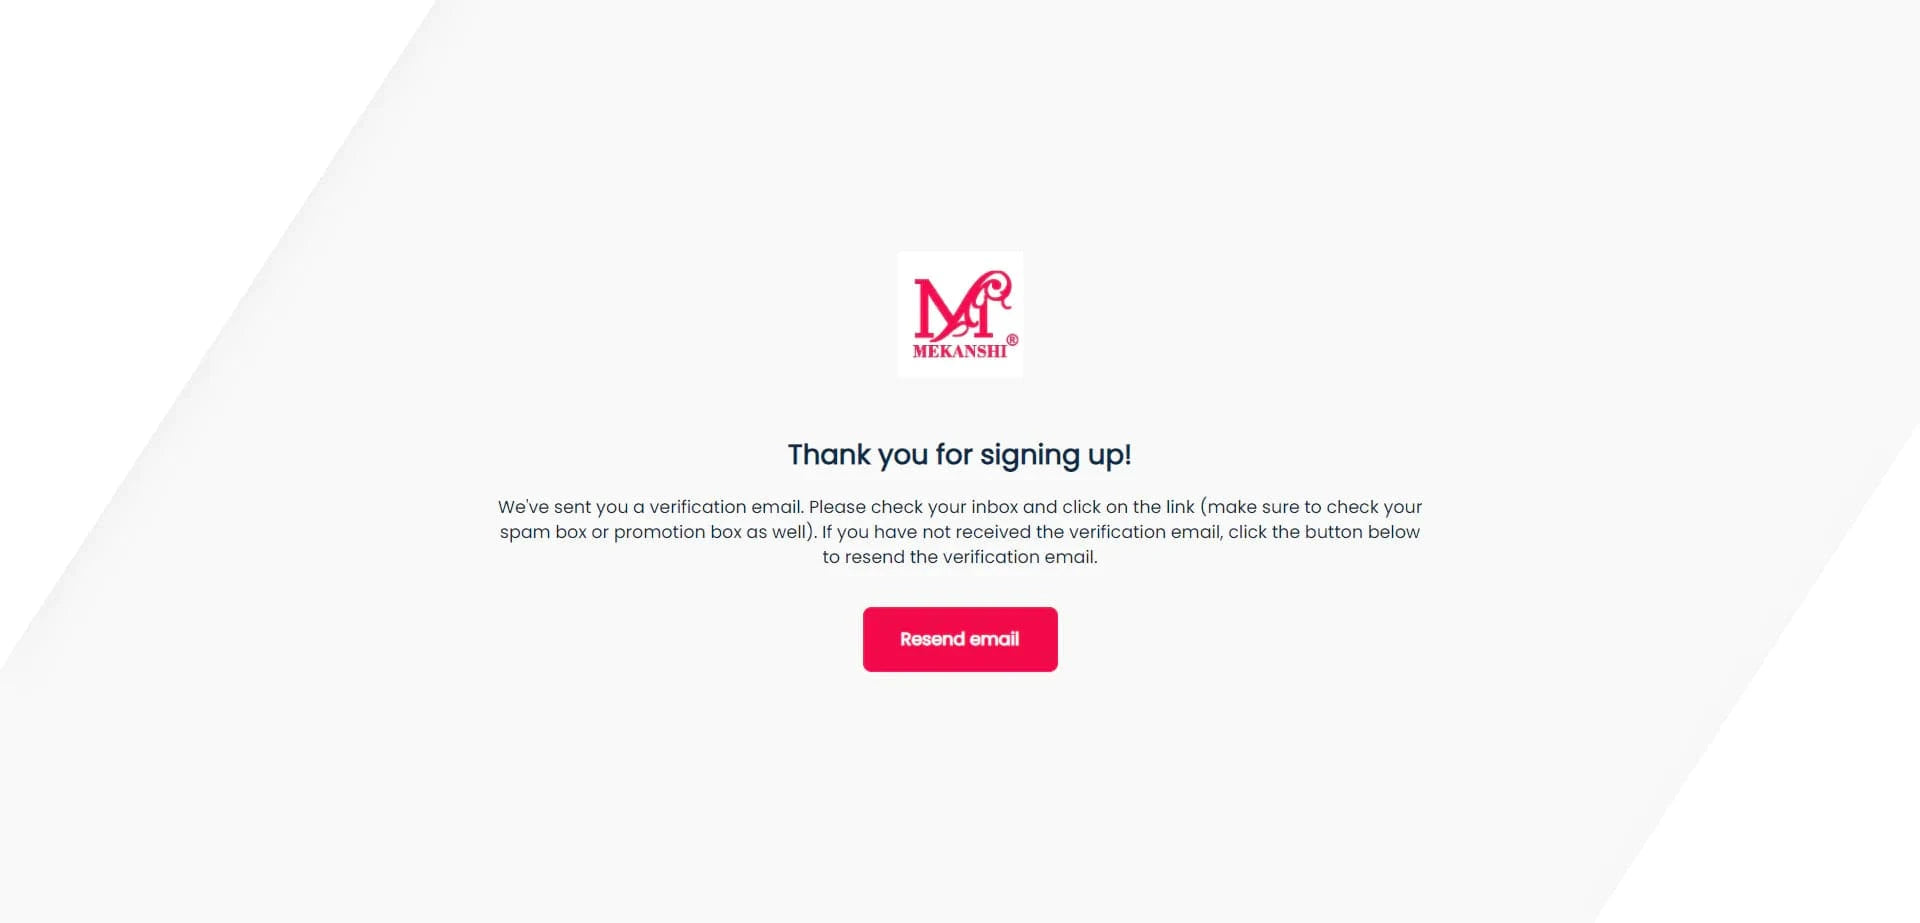Click the word 'inbox' in the message
Image resolution: width=1920 pixels, height=923 pixels.
[994, 507]
